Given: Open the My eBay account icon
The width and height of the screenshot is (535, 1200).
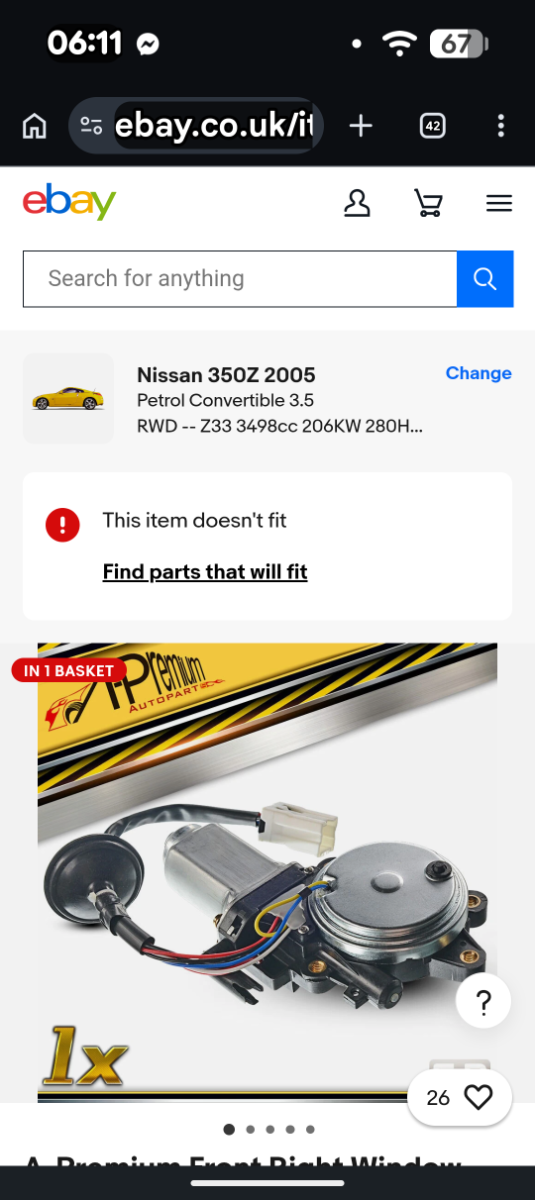Looking at the screenshot, I should tap(357, 204).
